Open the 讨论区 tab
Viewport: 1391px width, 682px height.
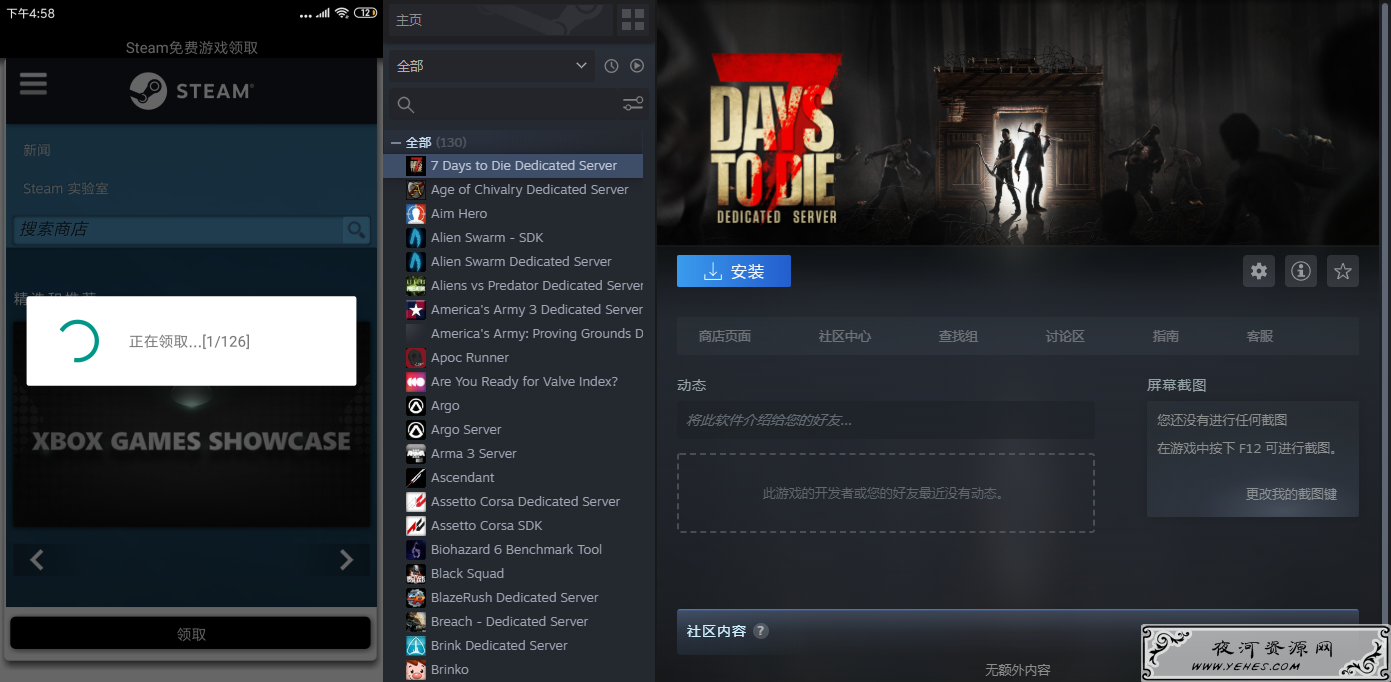(x=1065, y=337)
